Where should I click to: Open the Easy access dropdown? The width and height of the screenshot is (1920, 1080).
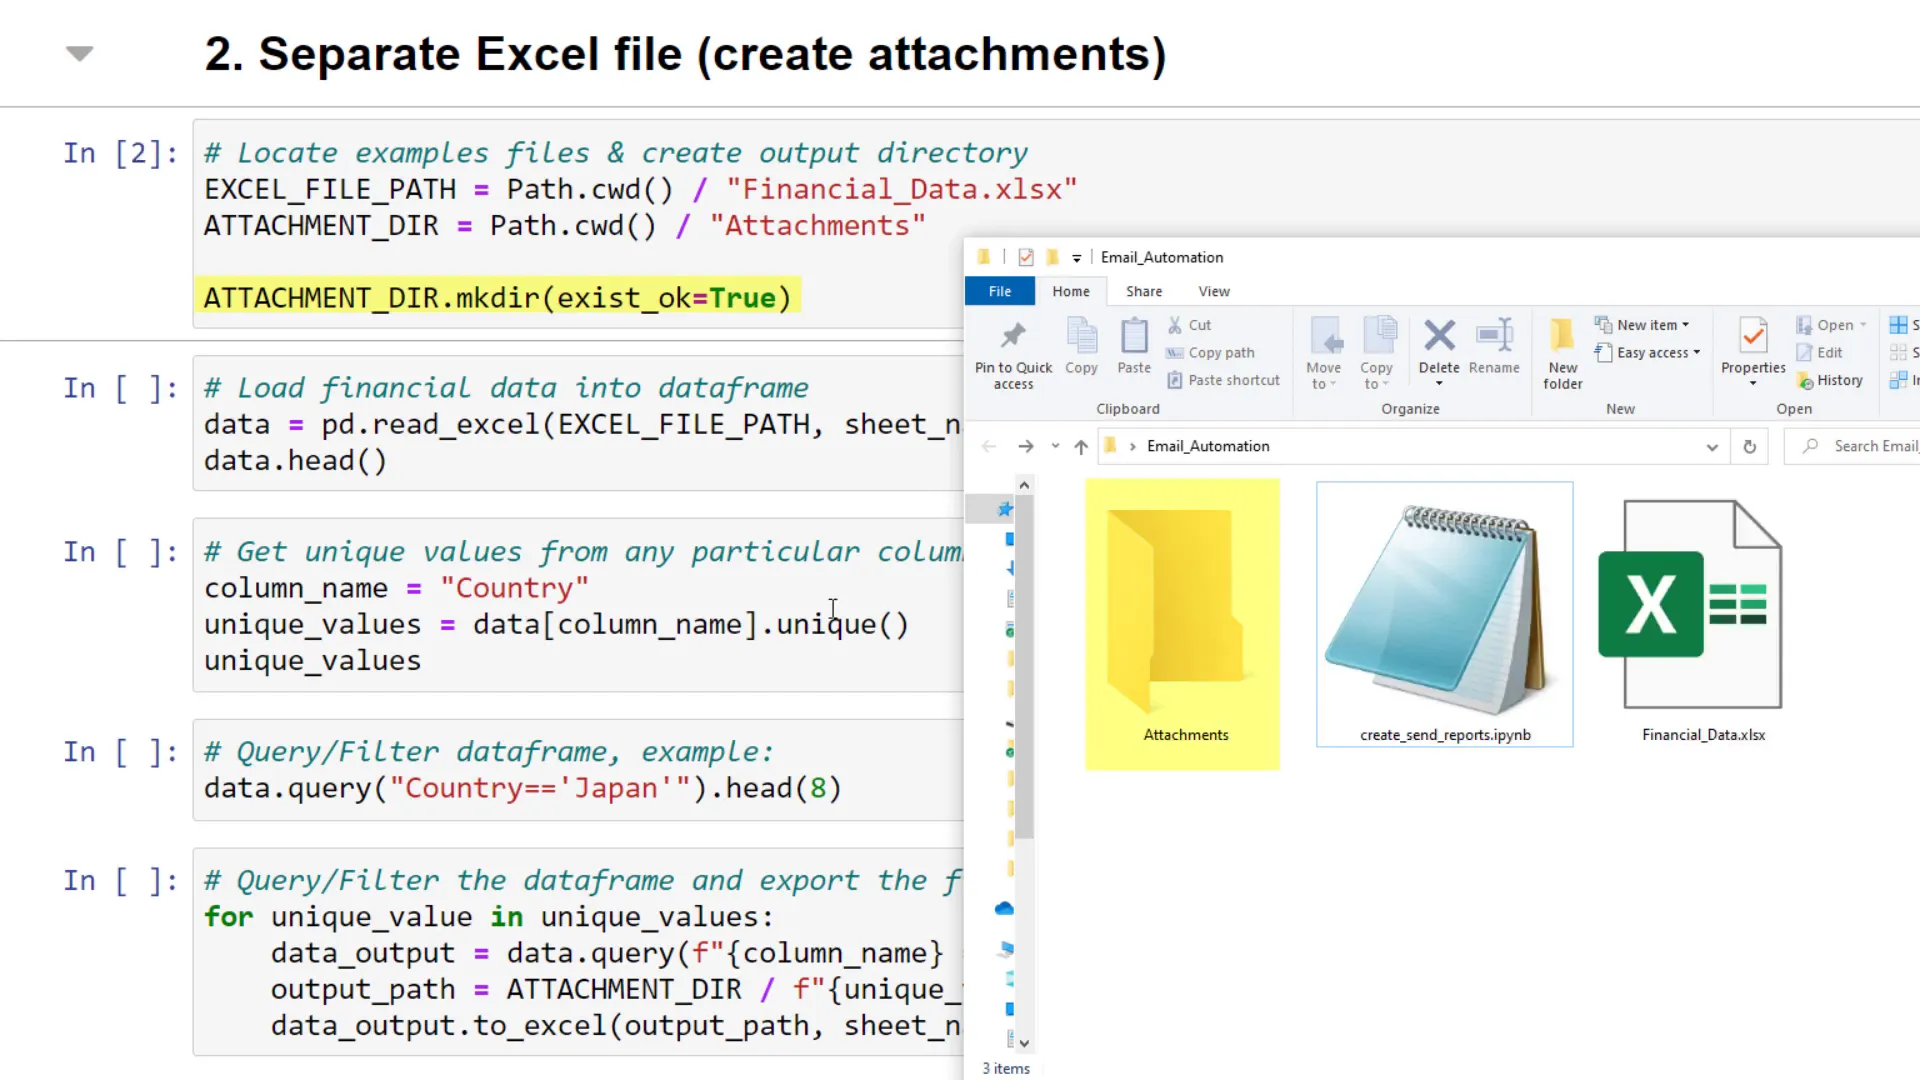1647,353
